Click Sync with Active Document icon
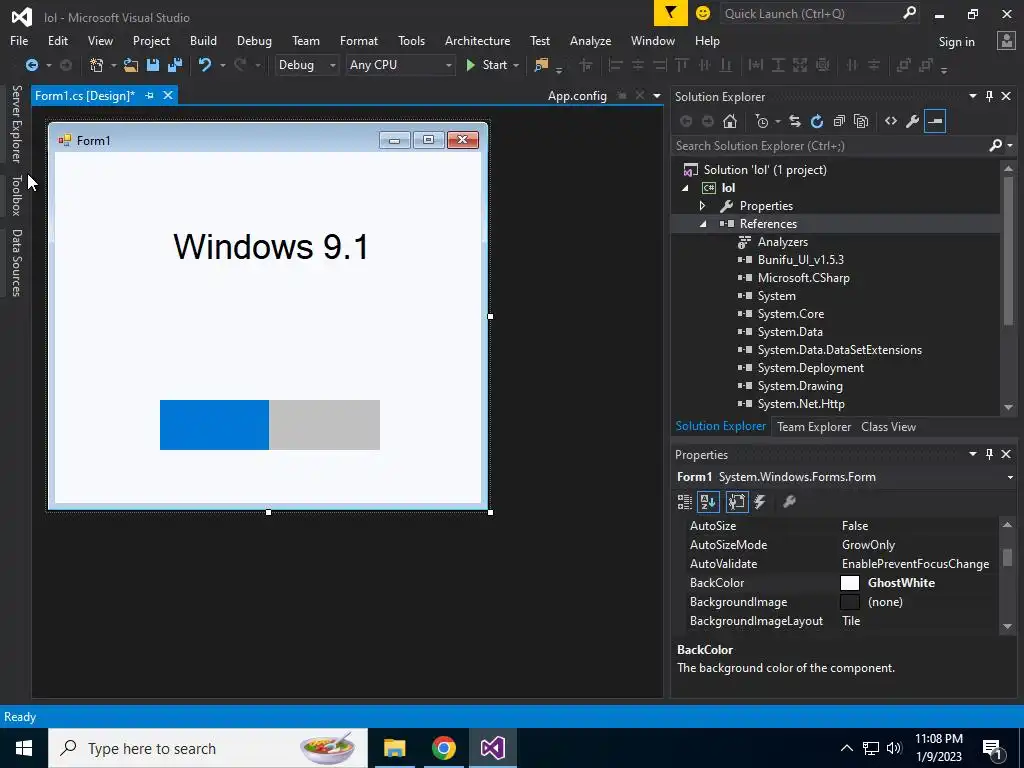Viewport: 1024px width, 768px height. click(795, 121)
